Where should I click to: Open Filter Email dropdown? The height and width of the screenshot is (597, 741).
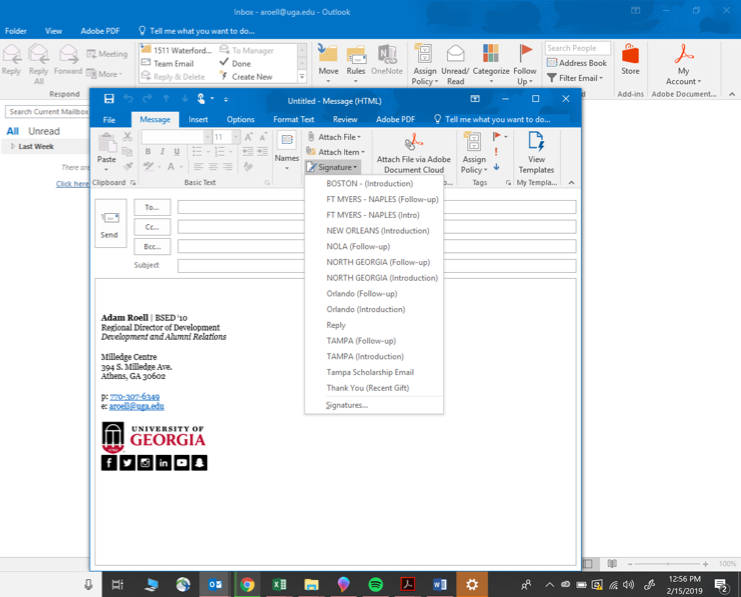click(575, 78)
